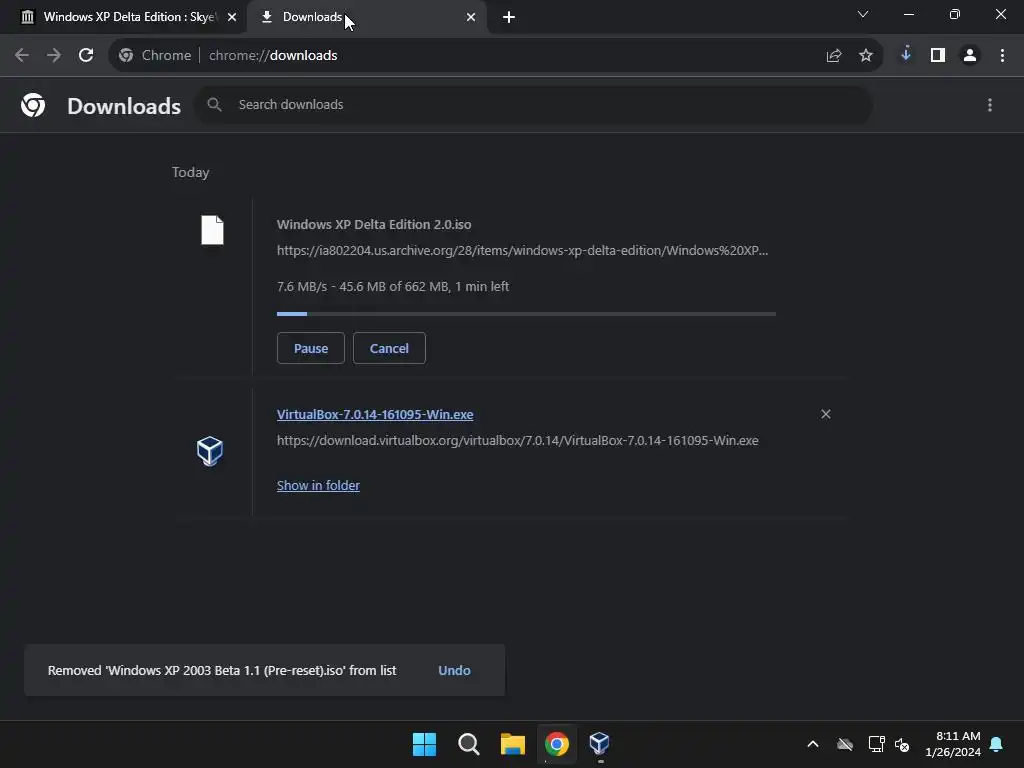Select the Downloads tab
Screen dimensions: 1024x768
tap(366, 17)
